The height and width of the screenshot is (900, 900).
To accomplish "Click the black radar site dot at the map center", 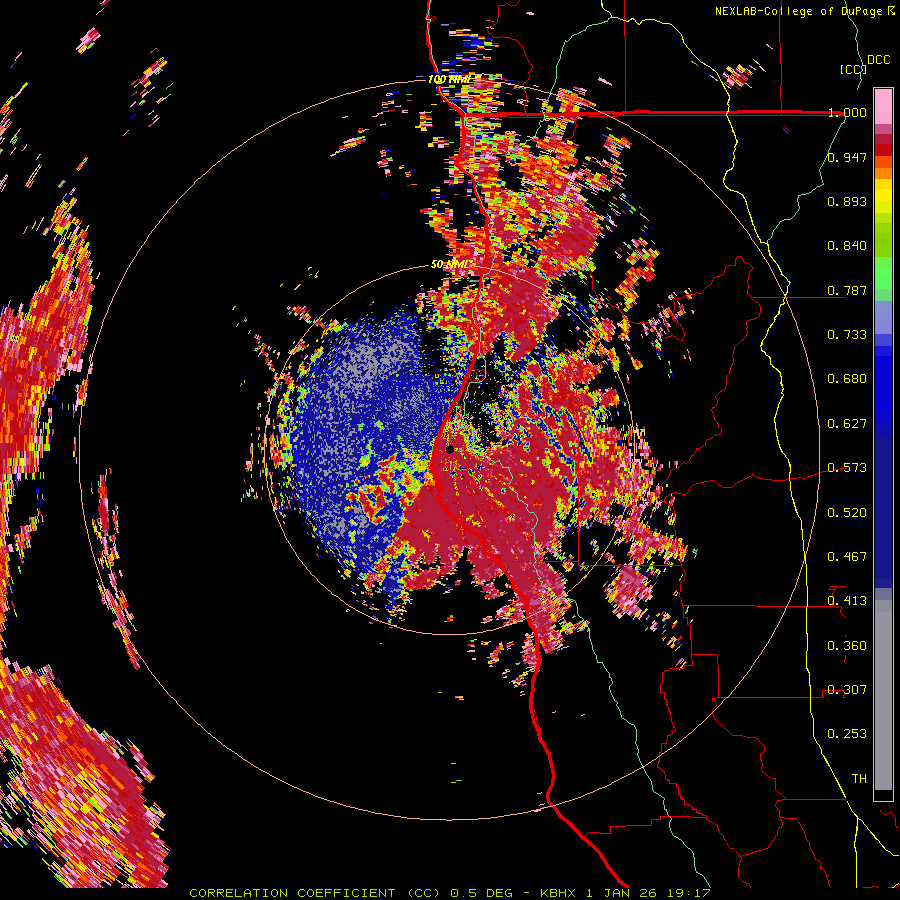I will pos(450,449).
